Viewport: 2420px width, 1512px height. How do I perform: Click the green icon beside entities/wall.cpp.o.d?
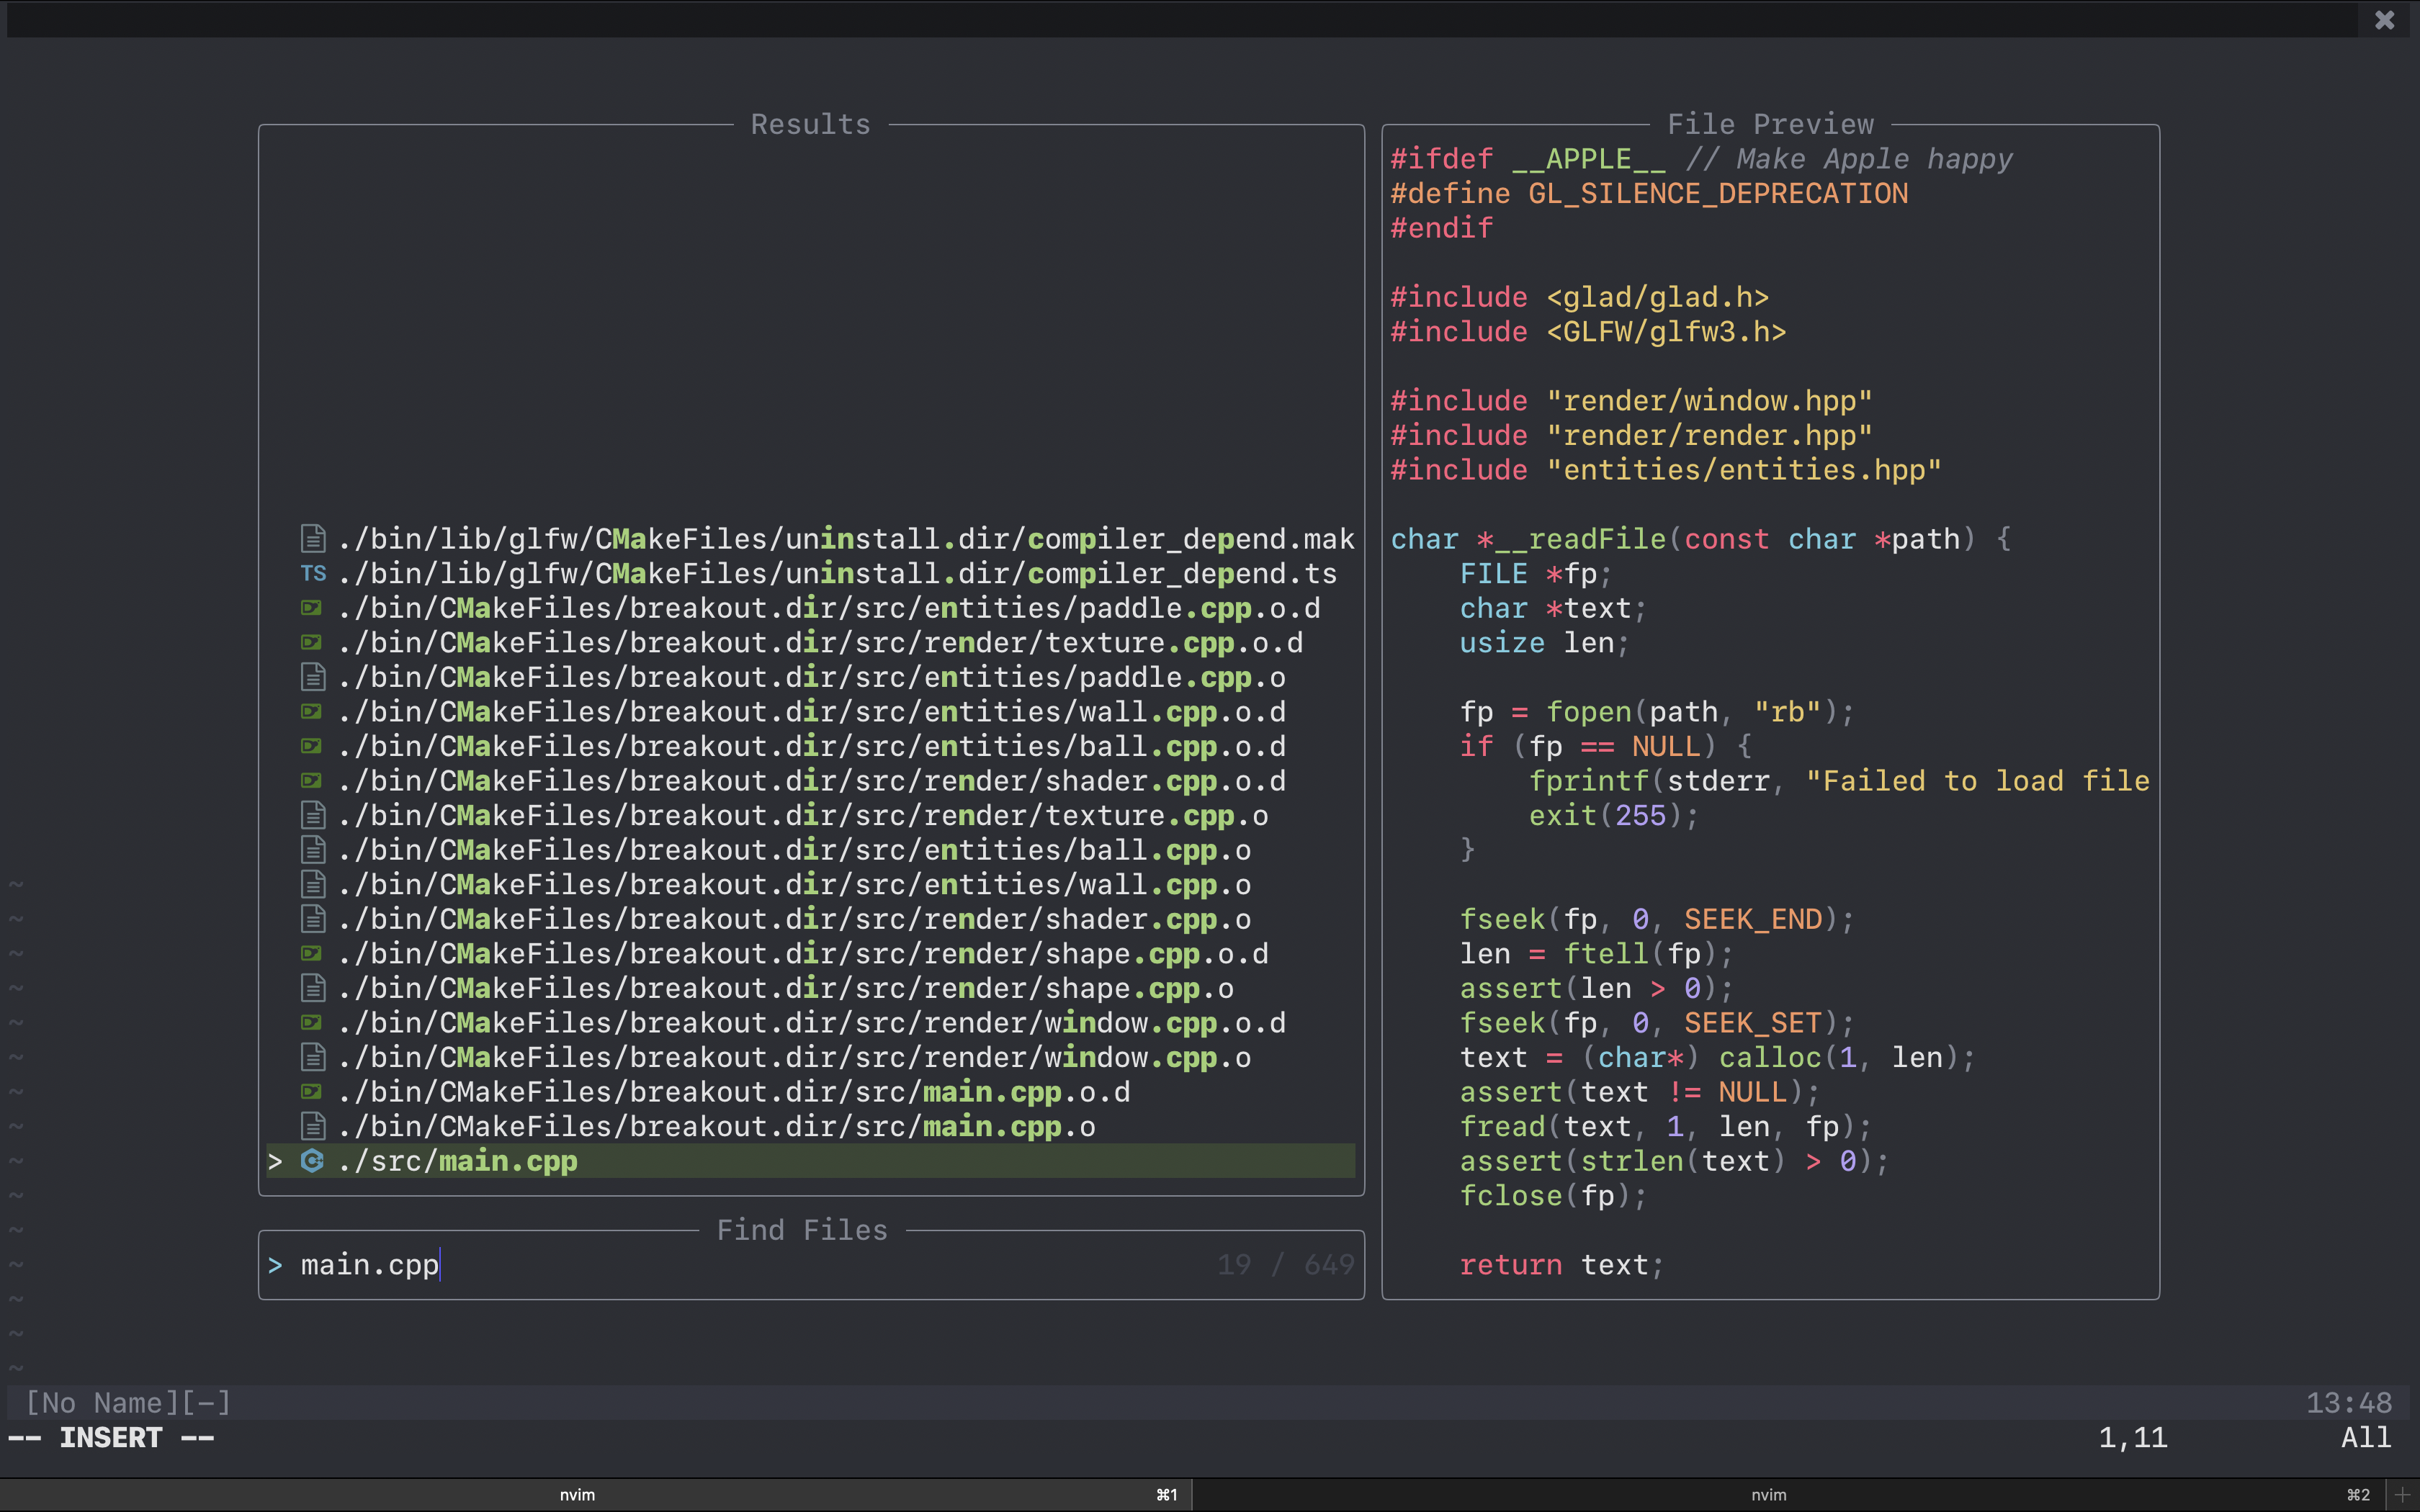coord(312,712)
